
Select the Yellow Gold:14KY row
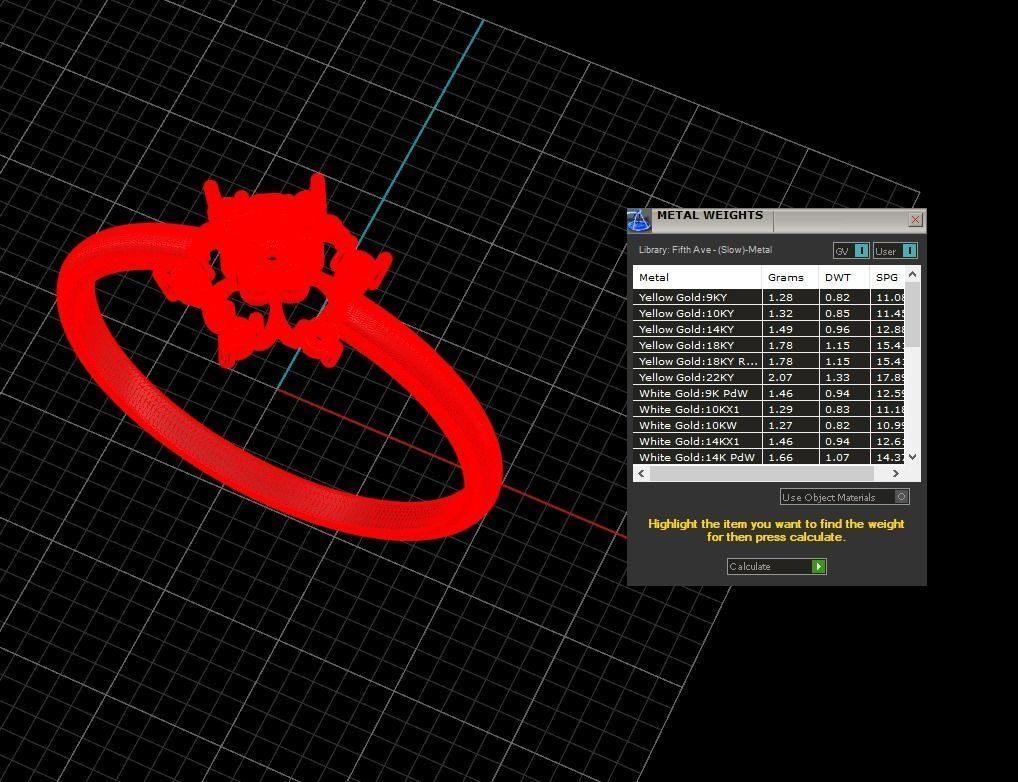pyautogui.click(x=769, y=329)
